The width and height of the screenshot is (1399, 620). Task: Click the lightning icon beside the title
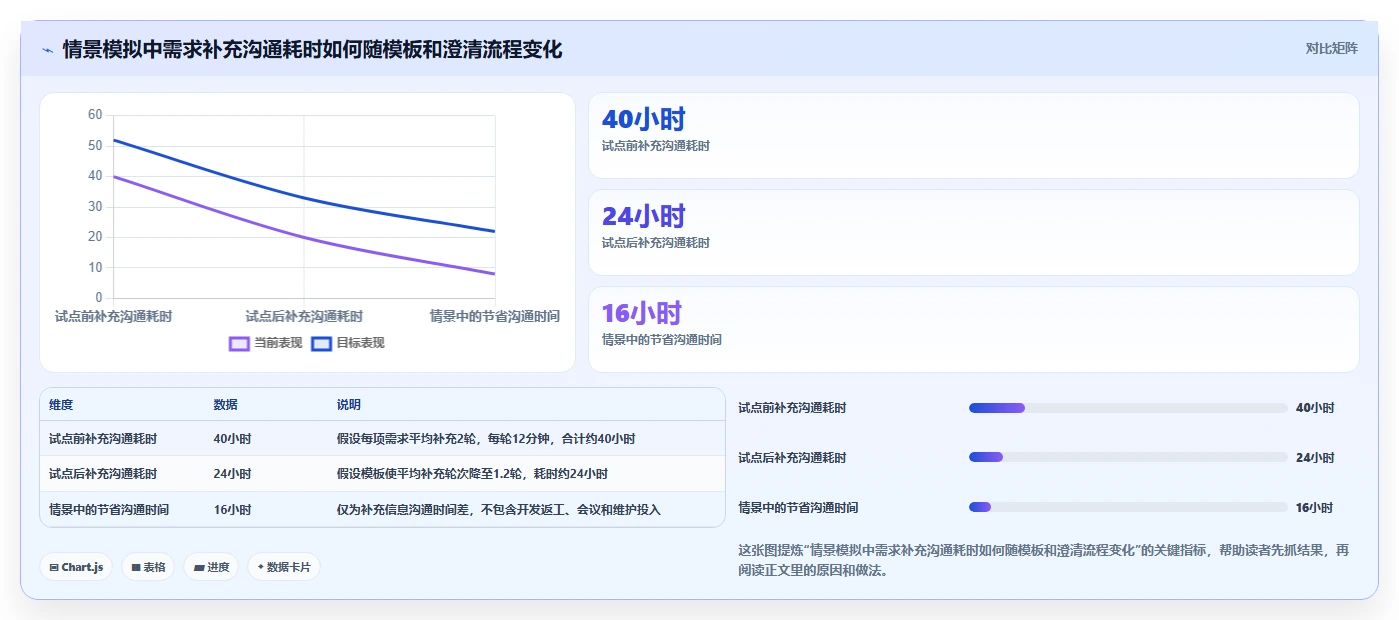pyautogui.click(x=48, y=49)
